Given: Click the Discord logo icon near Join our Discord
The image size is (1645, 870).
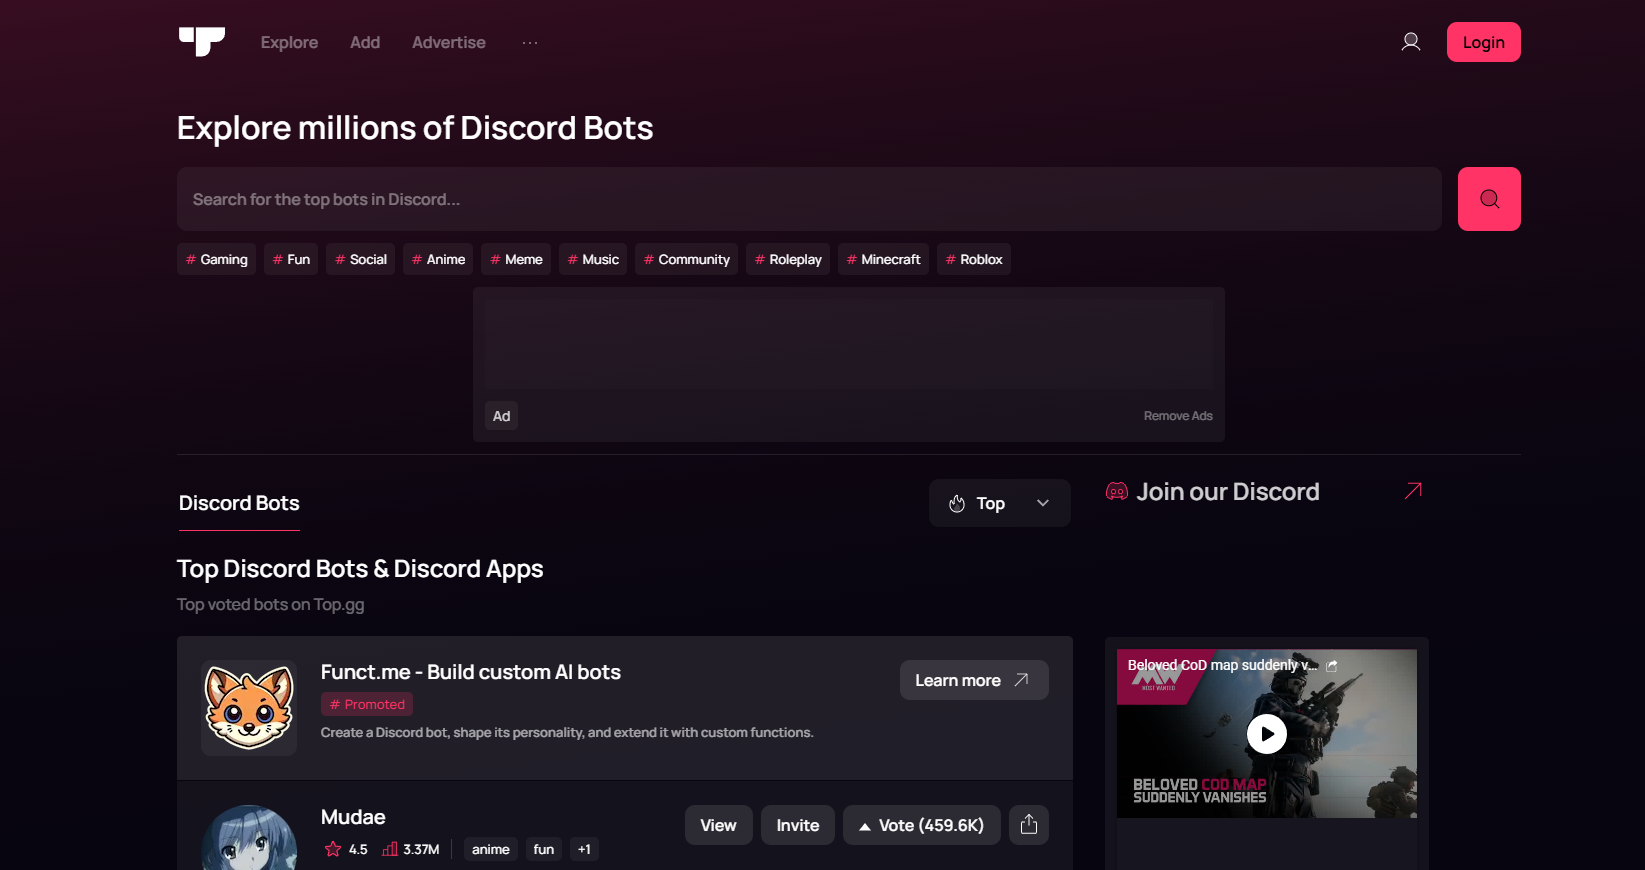Looking at the screenshot, I should pos(1117,491).
